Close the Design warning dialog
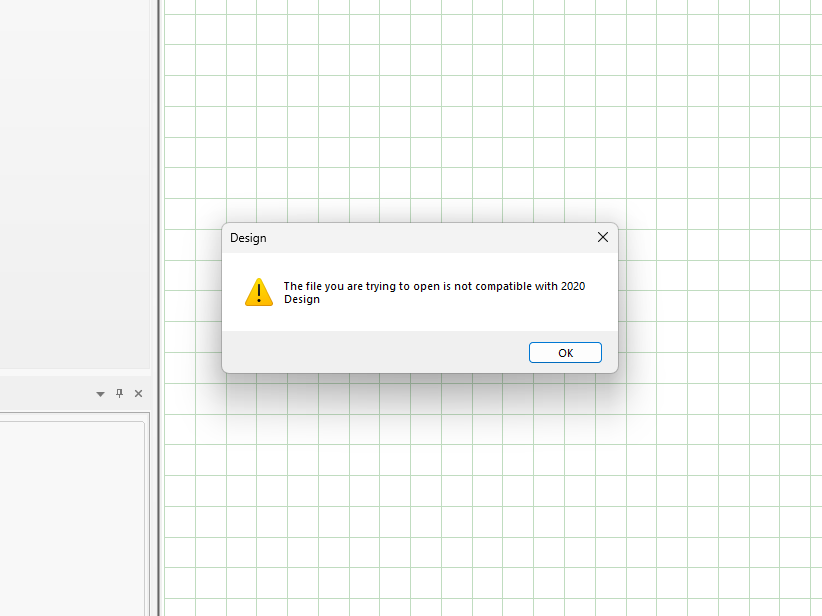The width and height of the screenshot is (822, 616). pyautogui.click(x=603, y=237)
